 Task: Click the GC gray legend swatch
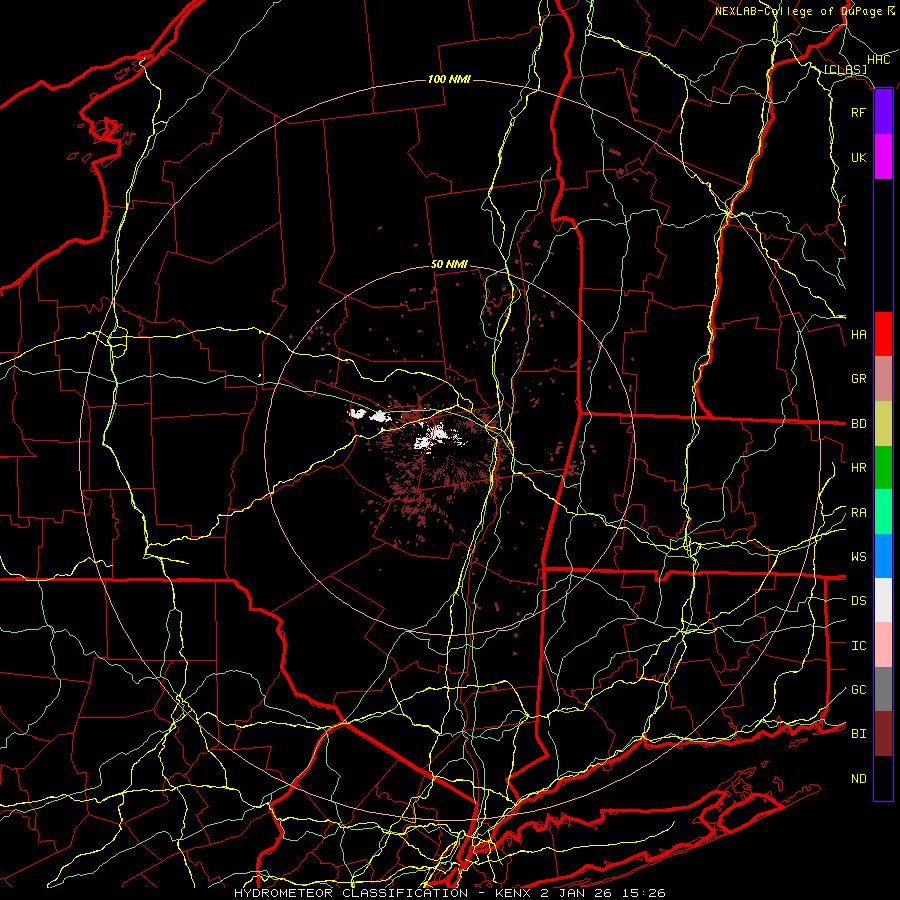coord(883,689)
